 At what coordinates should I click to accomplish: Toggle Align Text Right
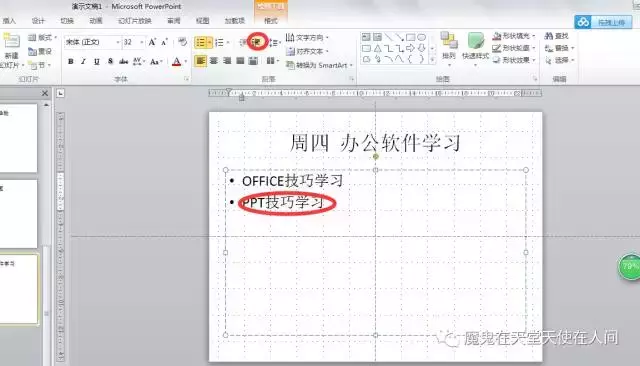point(227,61)
